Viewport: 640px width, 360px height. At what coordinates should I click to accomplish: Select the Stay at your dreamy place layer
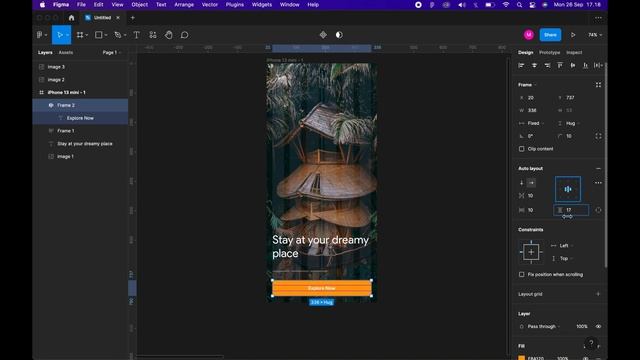point(80,144)
